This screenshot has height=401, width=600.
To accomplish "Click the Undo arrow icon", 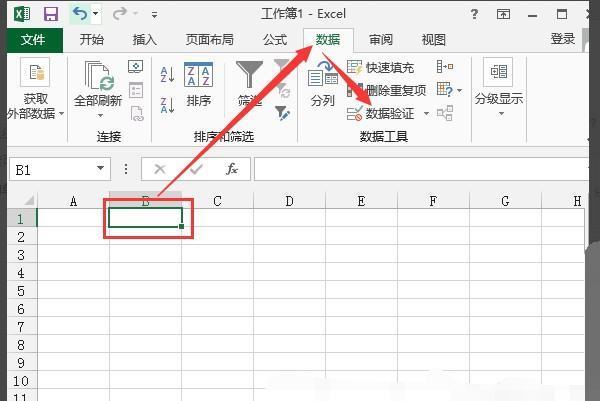I will (x=80, y=14).
